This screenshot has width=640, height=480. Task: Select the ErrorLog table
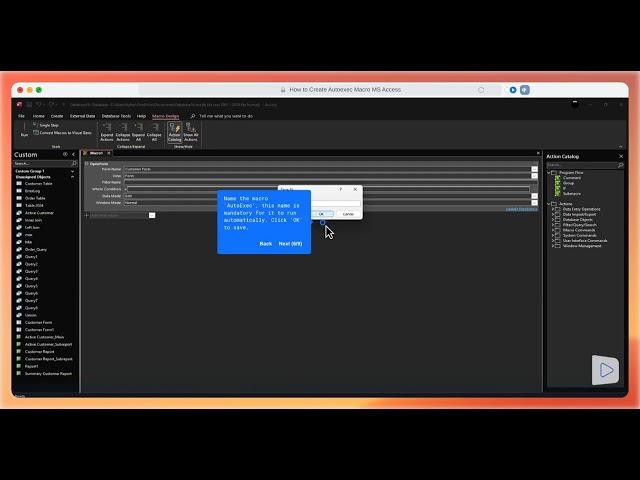tap(29, 191)
